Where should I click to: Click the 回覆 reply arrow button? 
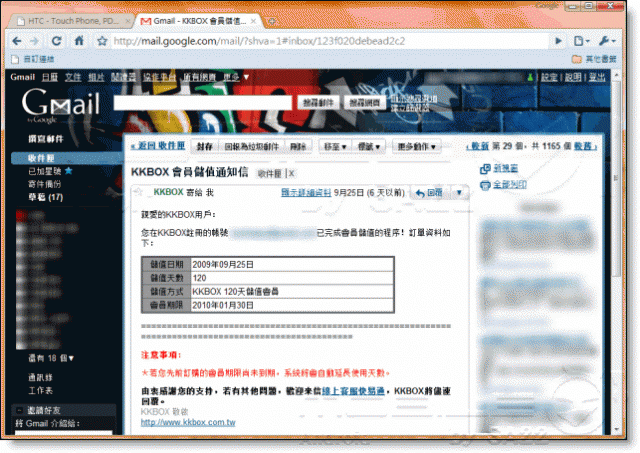pyautogui.click(x=429, y=193)
